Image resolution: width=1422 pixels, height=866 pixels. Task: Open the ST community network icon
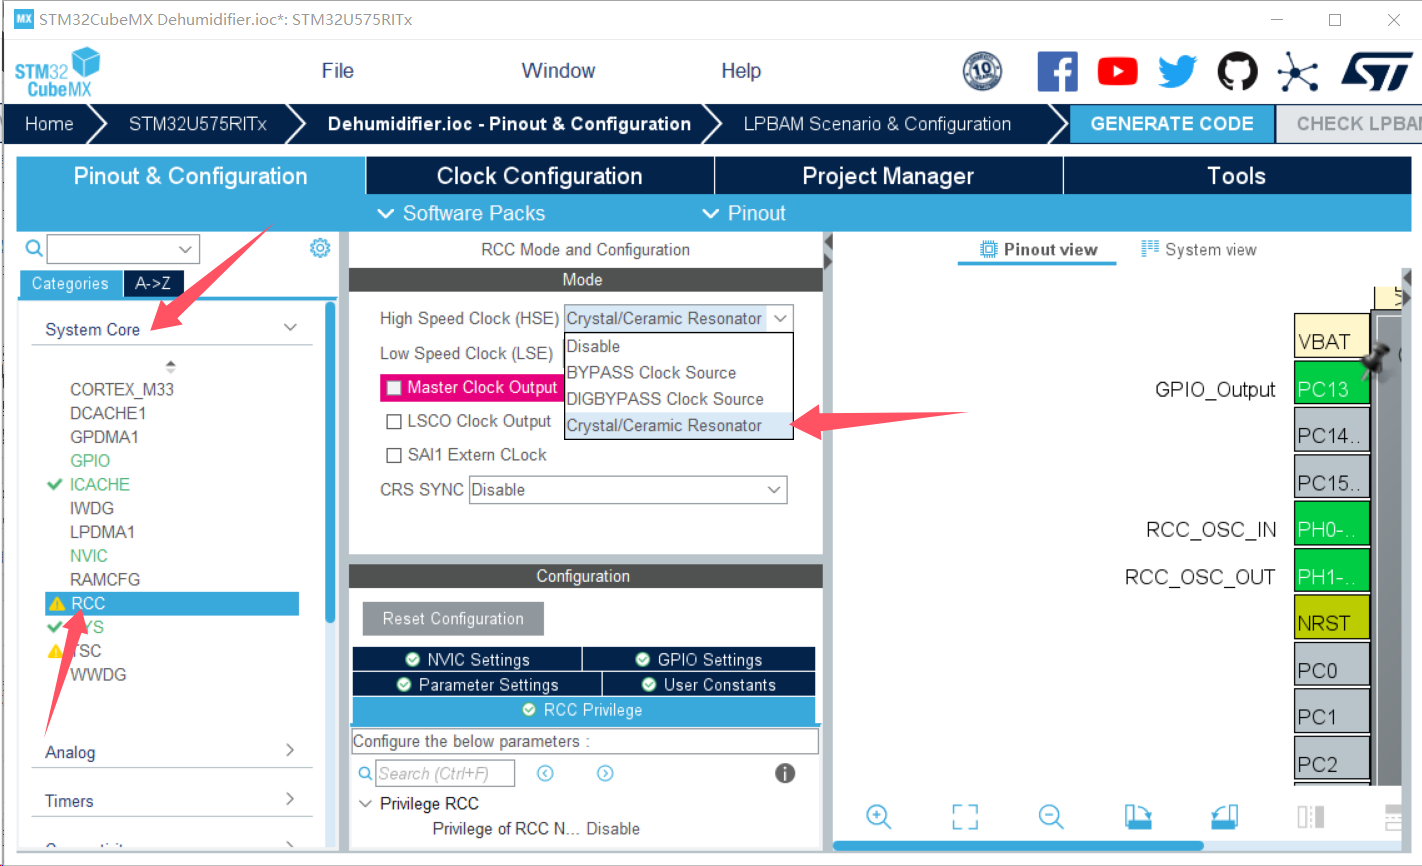[1297, 71]
